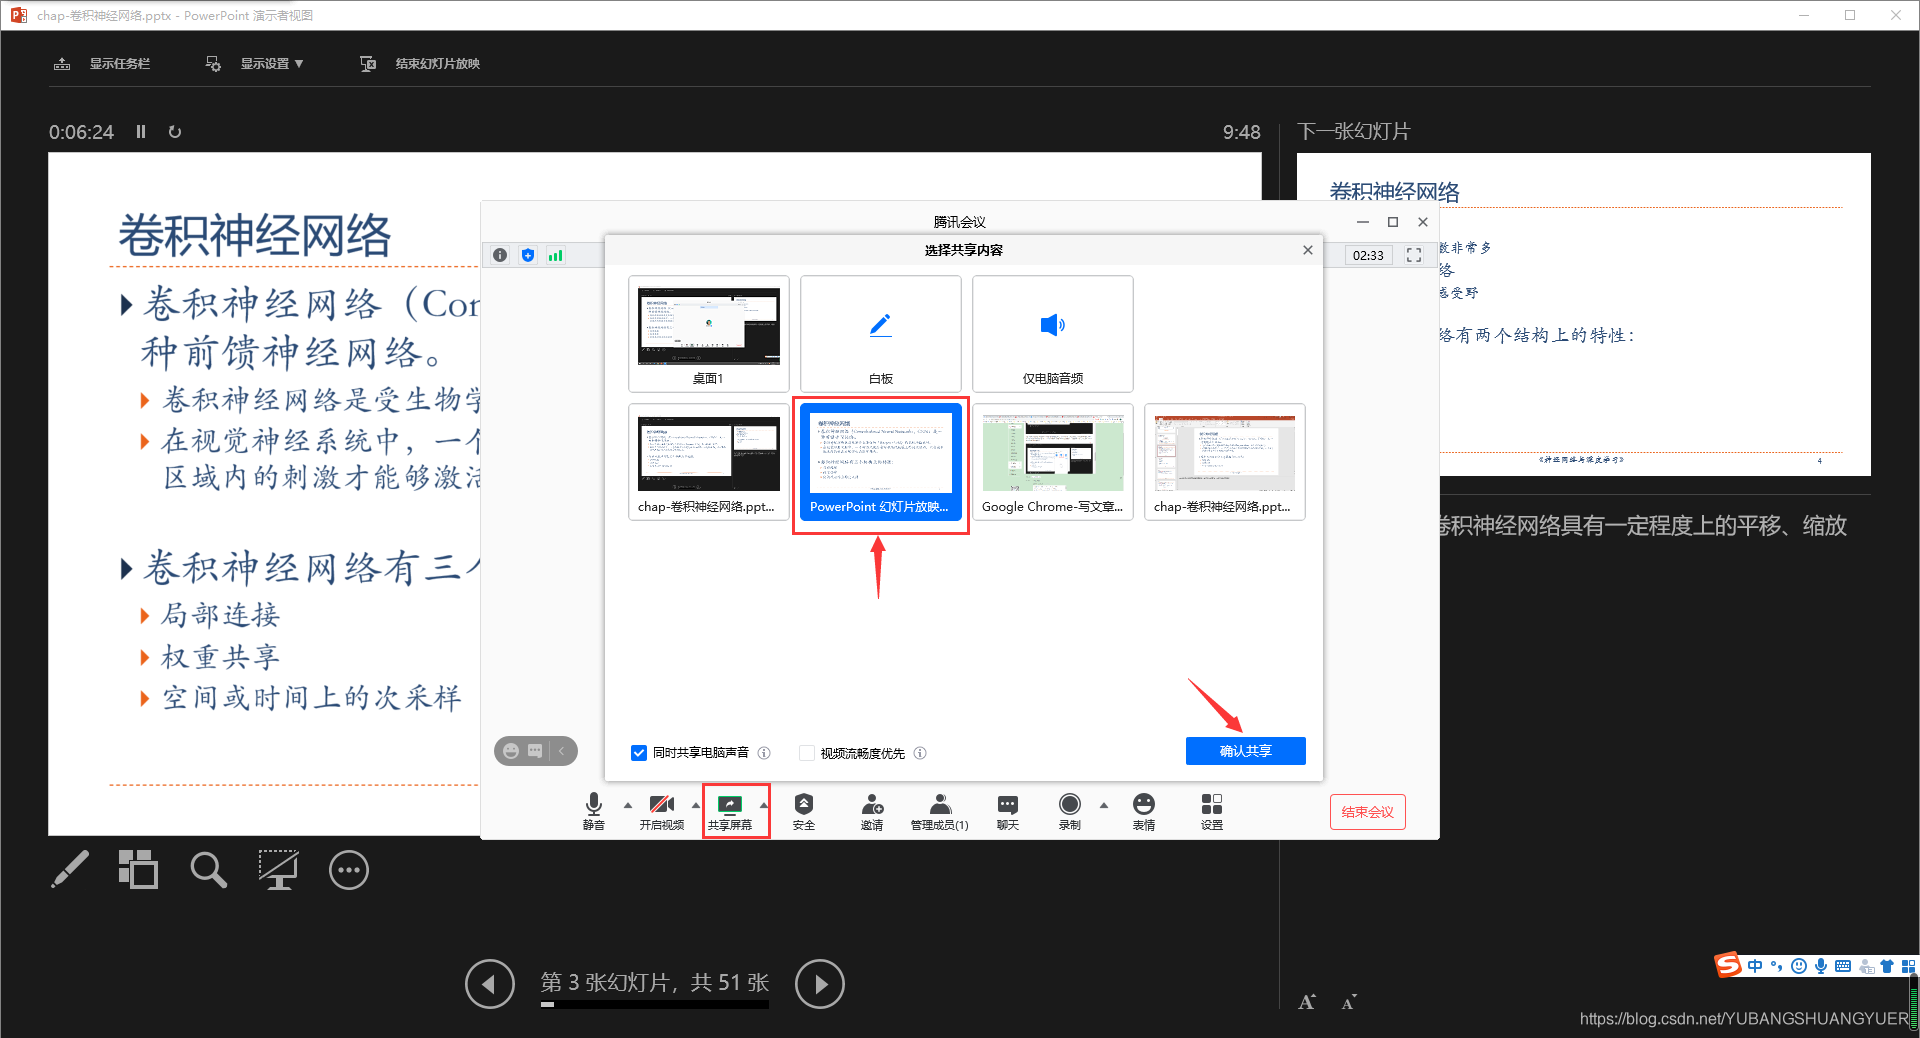Screen dimensions: 1920x1038
Task: Open Sogou soft keyboard icon
Action: click(1843, 966)
